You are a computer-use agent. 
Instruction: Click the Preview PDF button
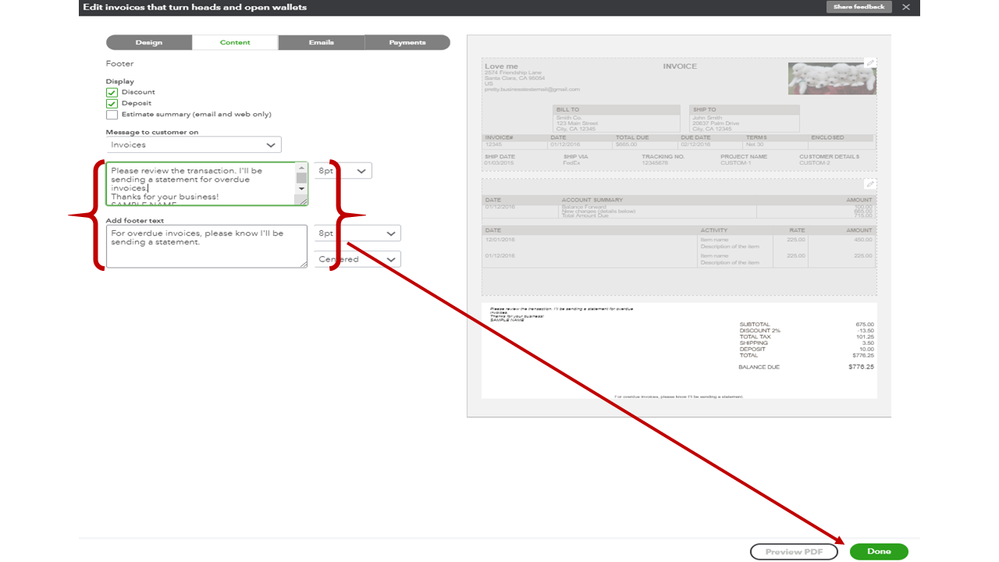coord(794,551)
